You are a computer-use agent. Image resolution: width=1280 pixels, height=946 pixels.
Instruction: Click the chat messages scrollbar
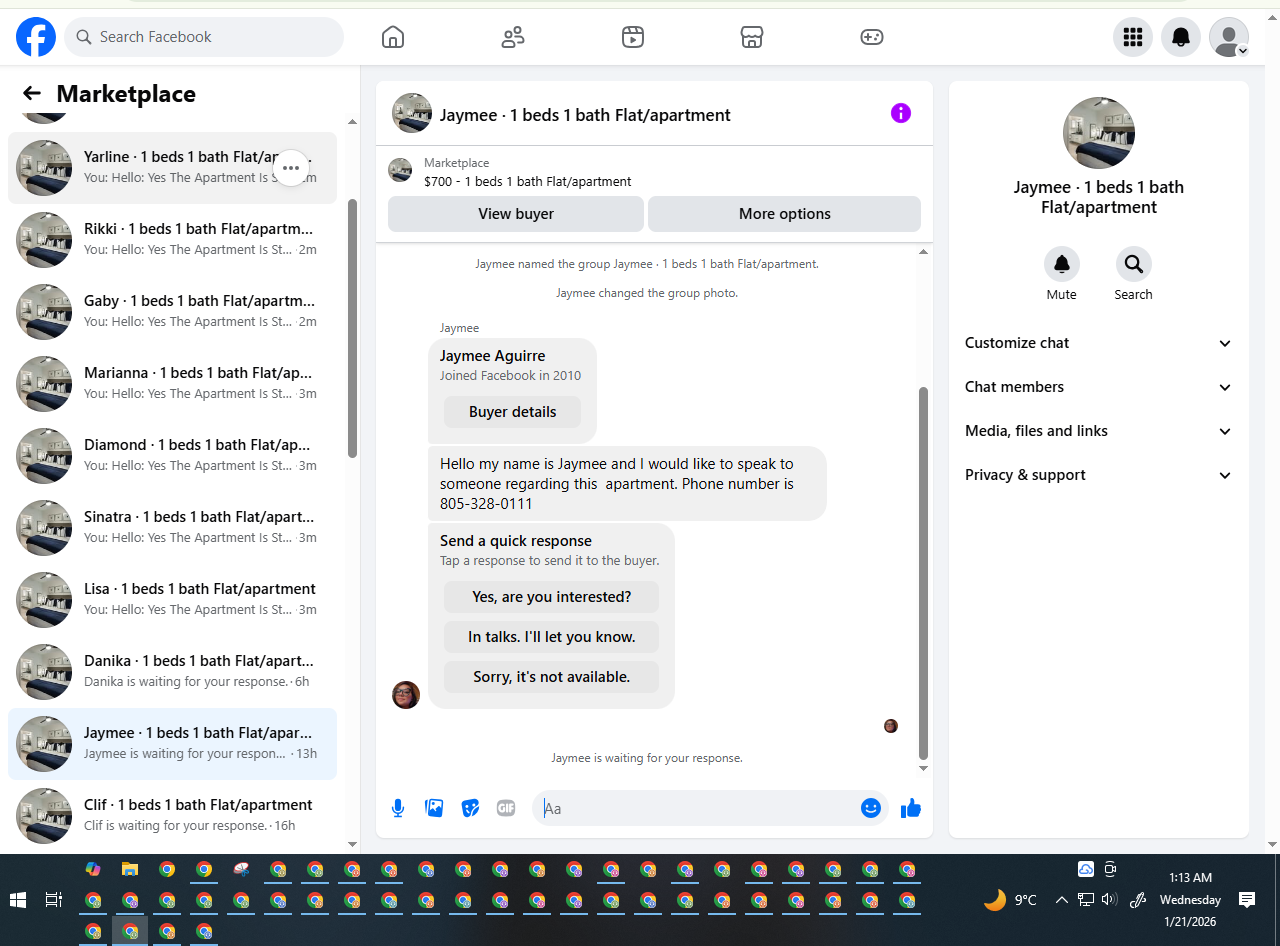coord(923,573)
